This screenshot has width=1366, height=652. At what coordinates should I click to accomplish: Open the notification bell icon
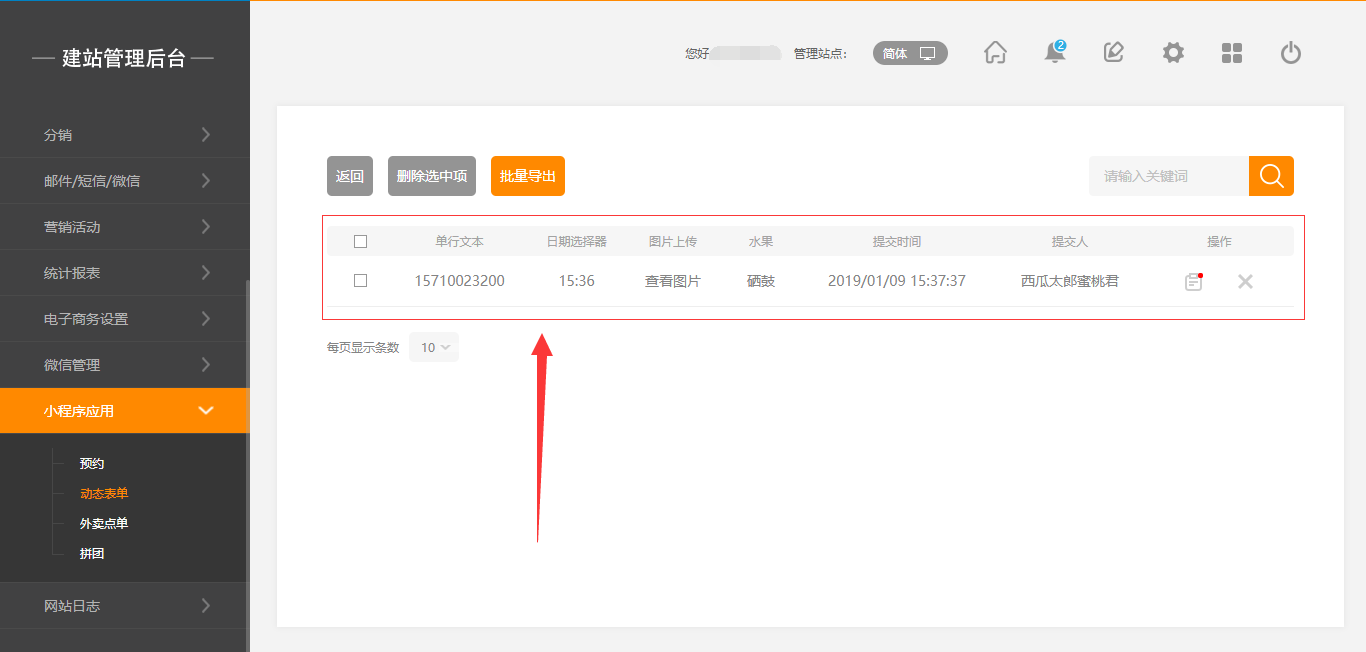1054,53
